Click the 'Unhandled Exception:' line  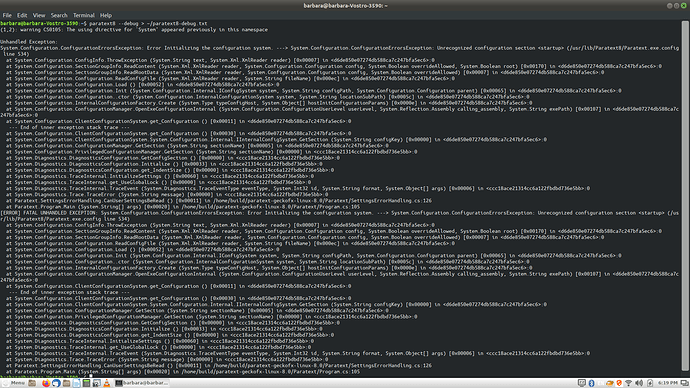[x=29, y=42]
